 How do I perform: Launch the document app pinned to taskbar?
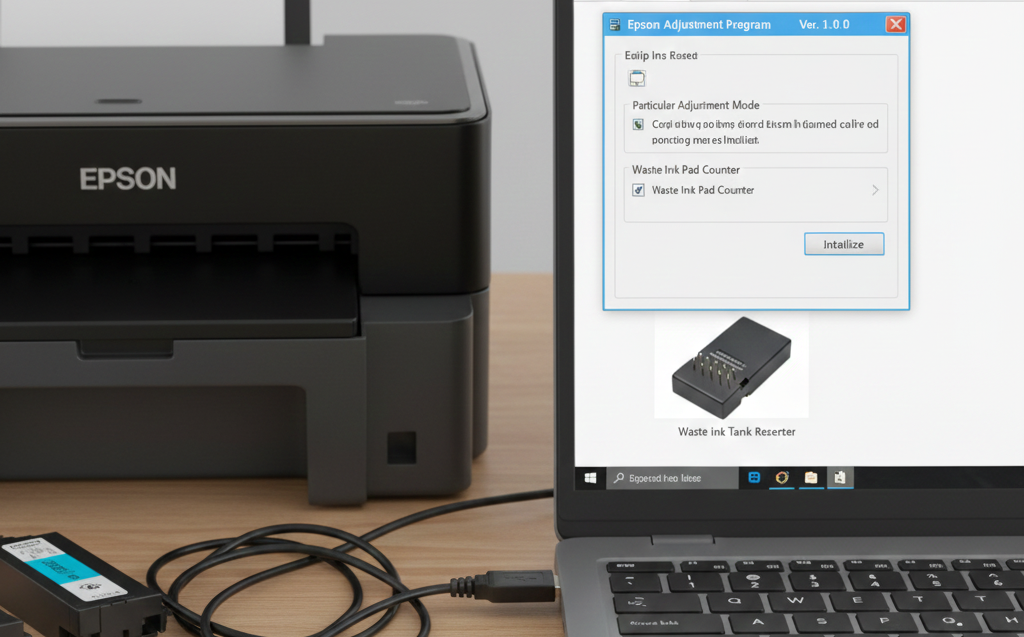tap(838, 477)
